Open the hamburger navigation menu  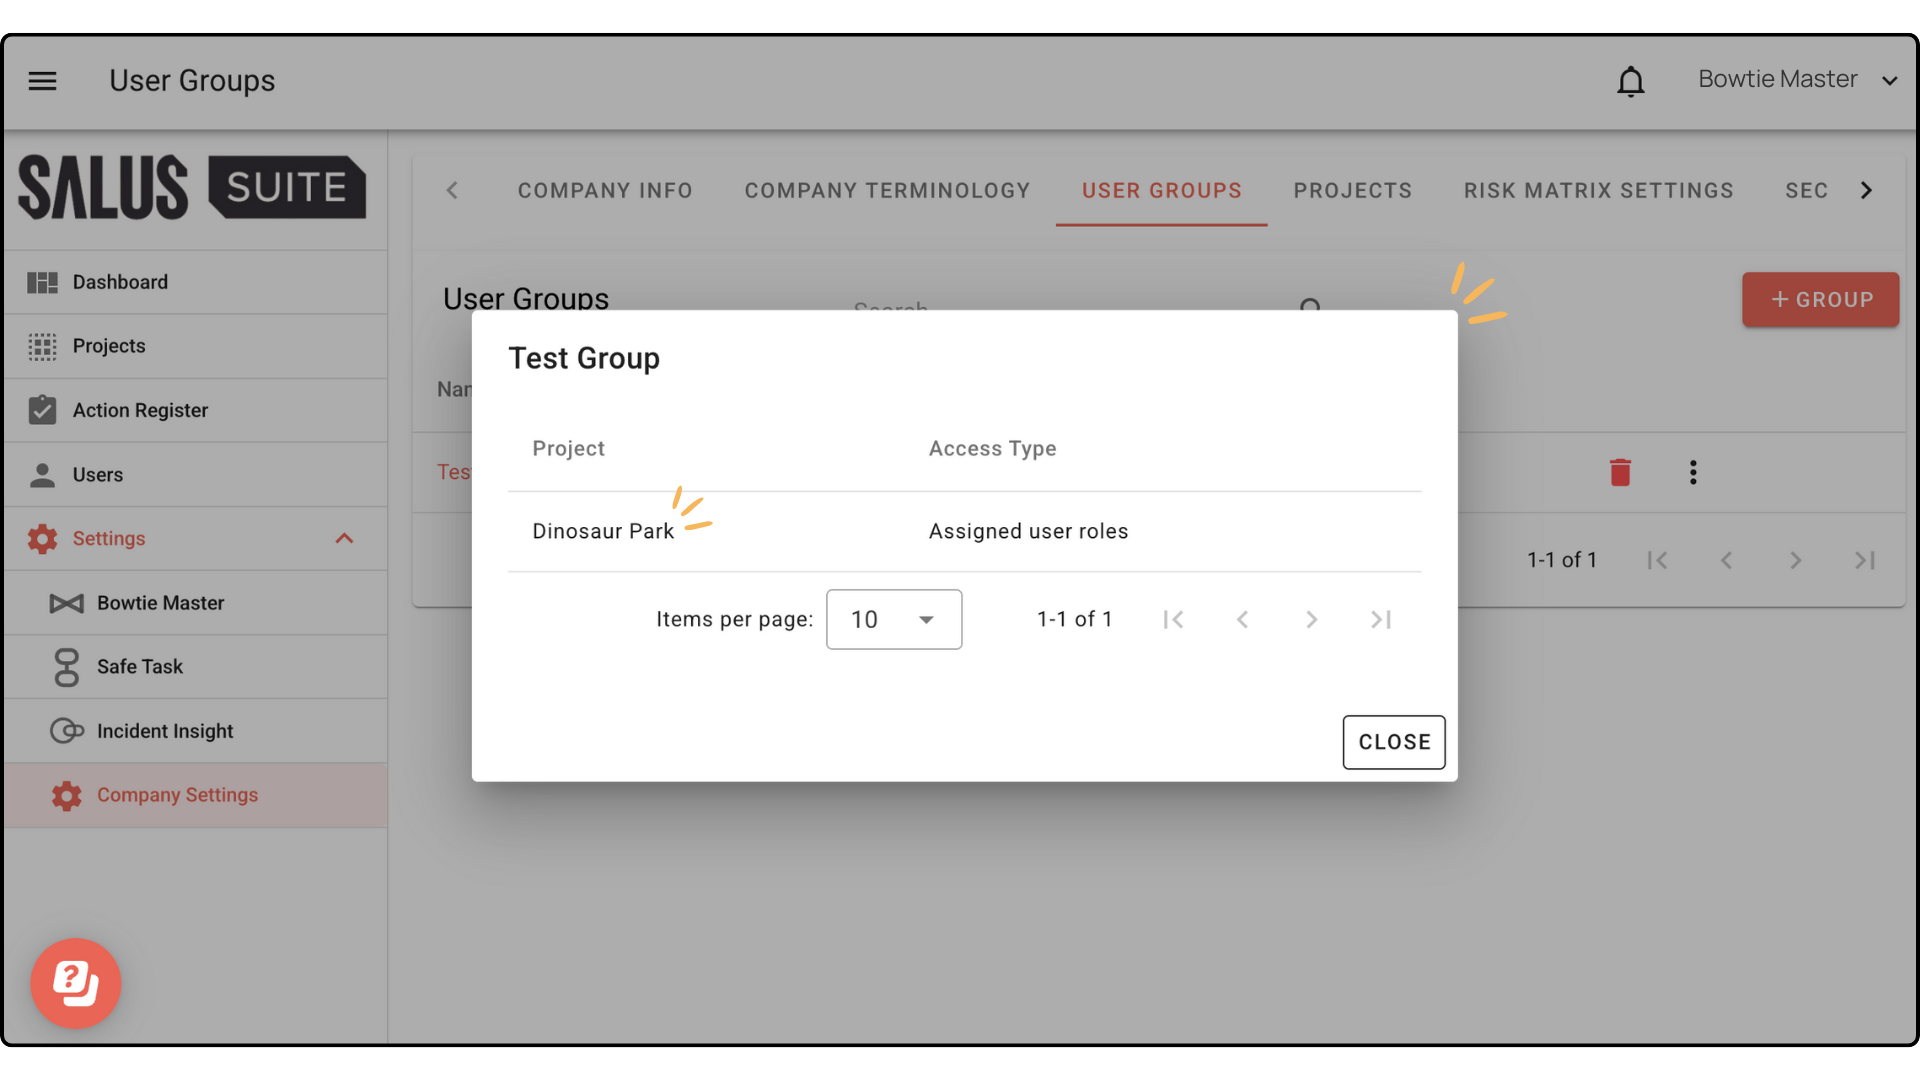pos(42,81)
